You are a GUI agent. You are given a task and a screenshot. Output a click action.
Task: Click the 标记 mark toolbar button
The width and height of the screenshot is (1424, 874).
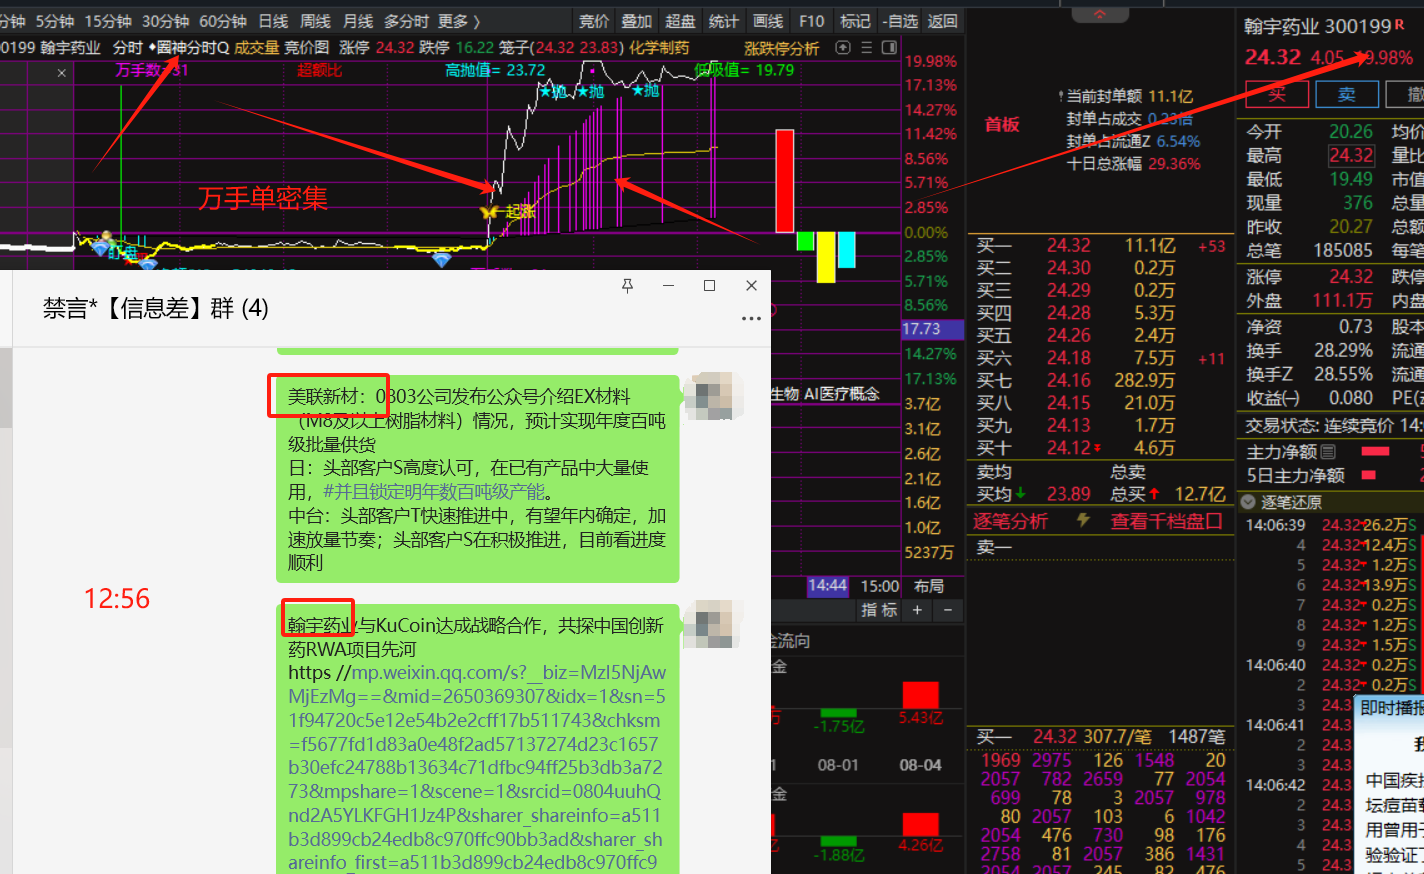point(855,21)
